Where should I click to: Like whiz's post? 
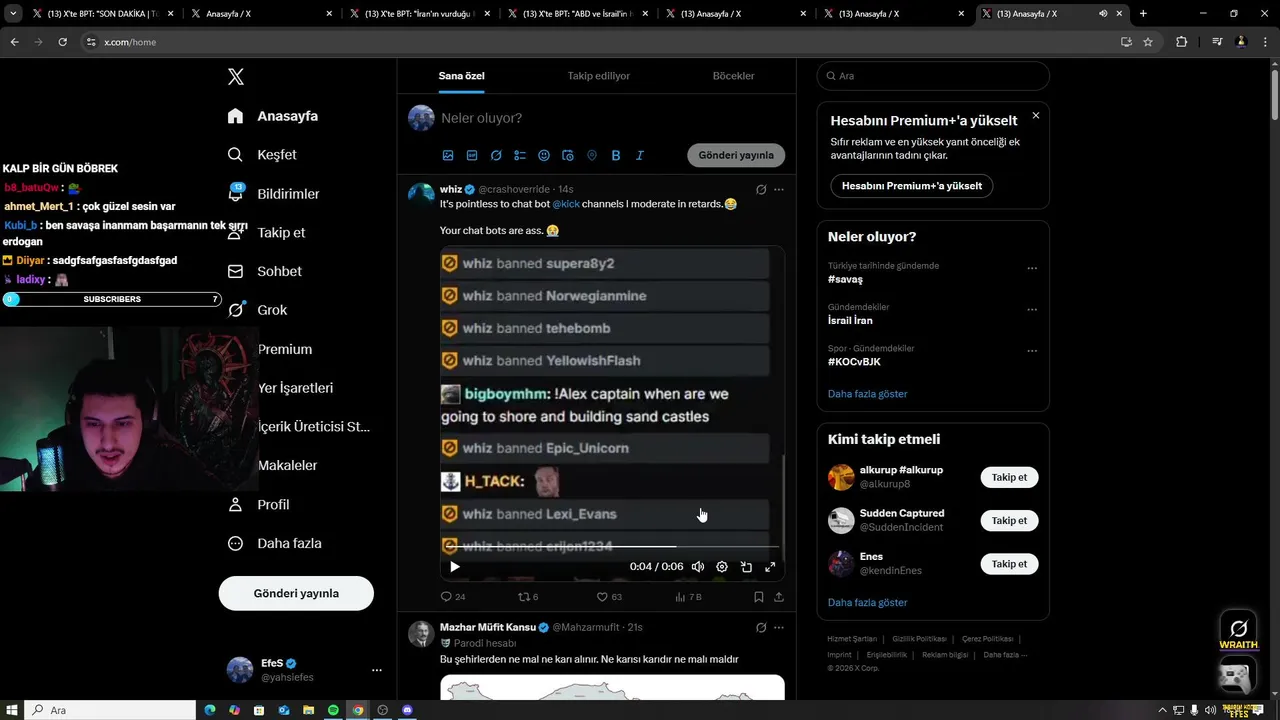pyautogui.click(x=609, y=597)
